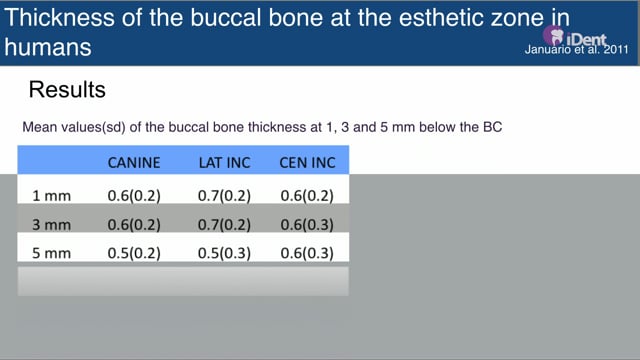
Task: Select the Results heading
Action: coord(67,89)
